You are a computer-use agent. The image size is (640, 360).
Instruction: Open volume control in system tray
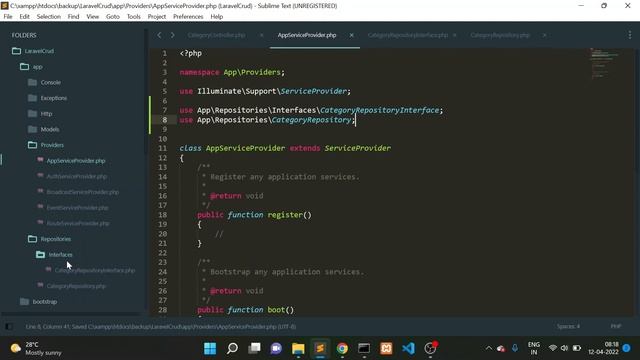tap(564, 348)
